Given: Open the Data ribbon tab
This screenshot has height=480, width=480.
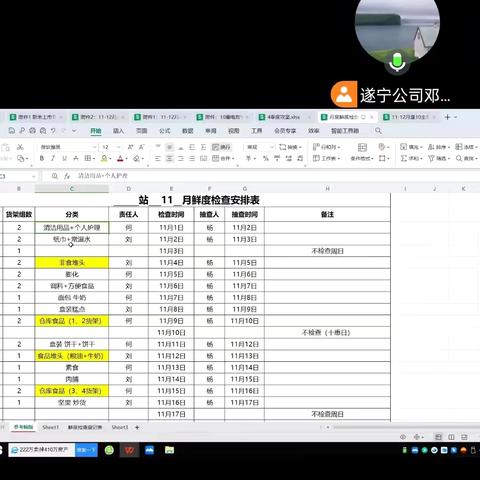Looking at the screenshot, I should (188, 131).
